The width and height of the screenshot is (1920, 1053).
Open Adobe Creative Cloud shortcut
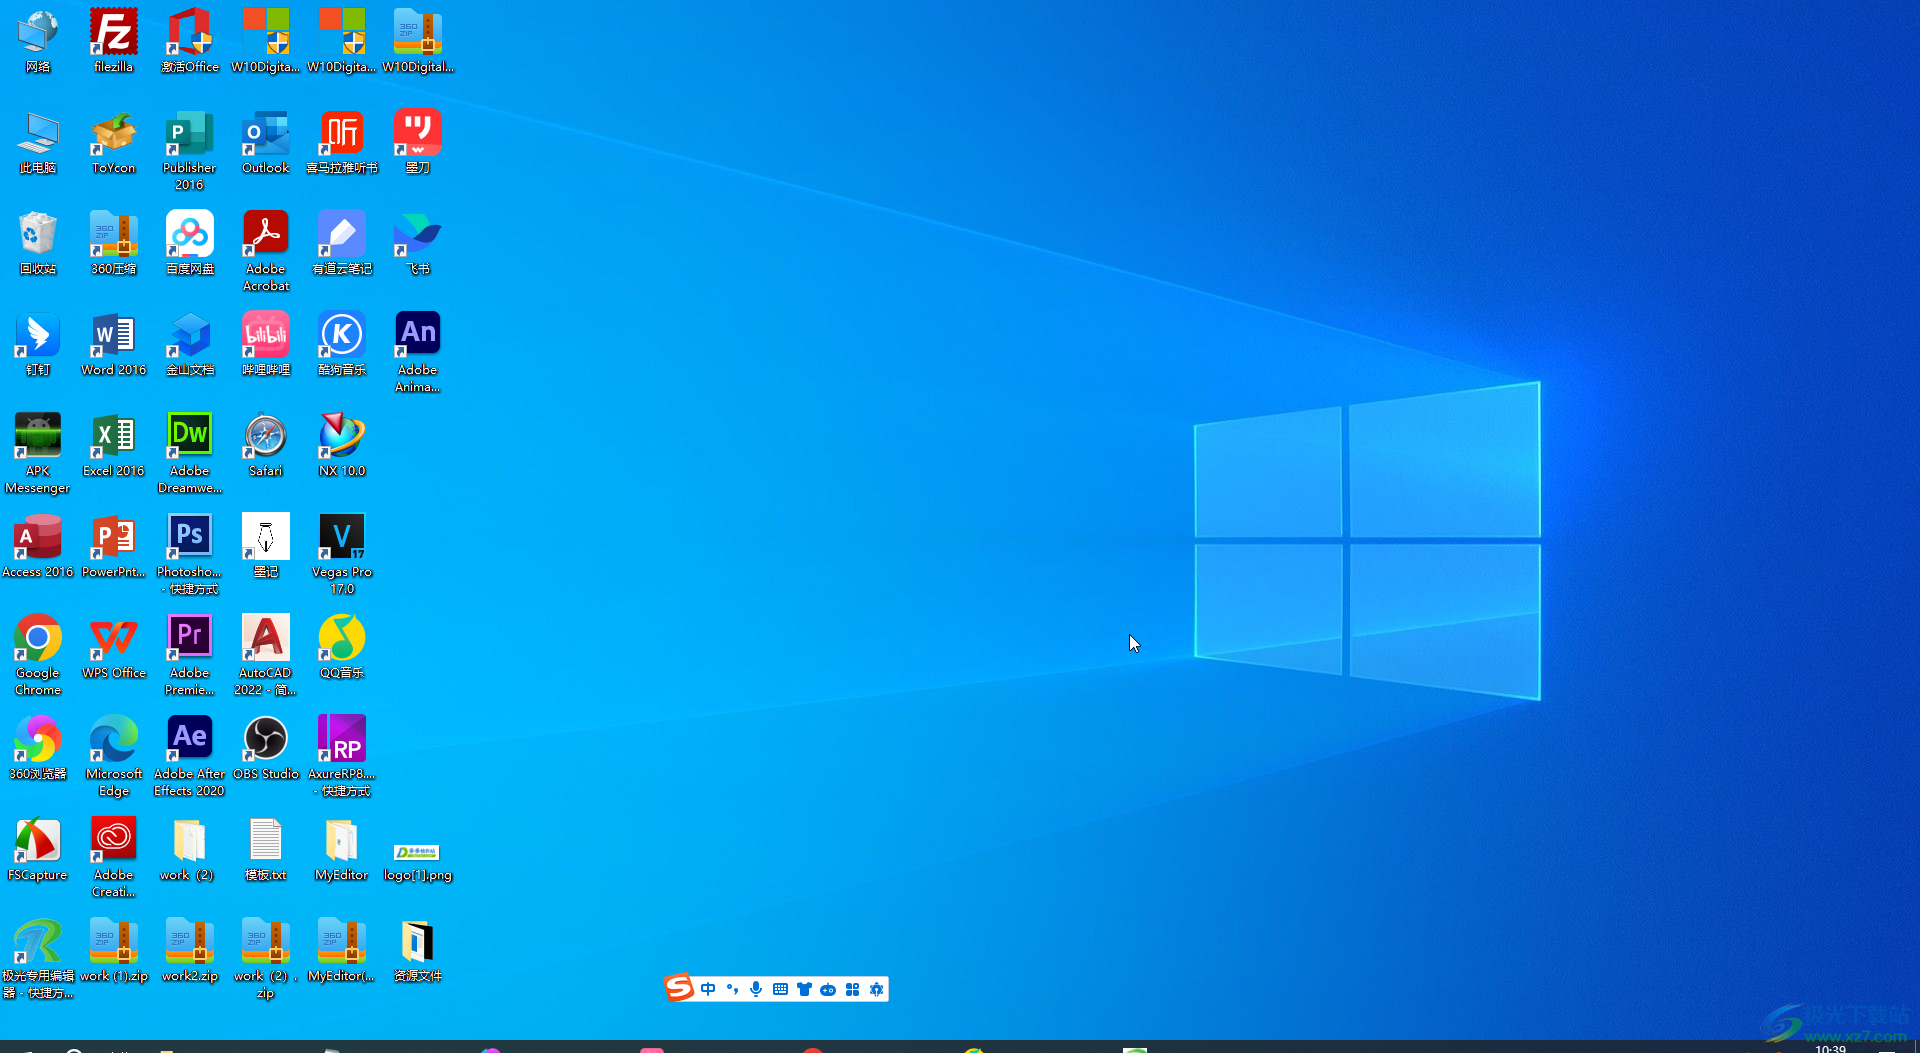(113, 857)
